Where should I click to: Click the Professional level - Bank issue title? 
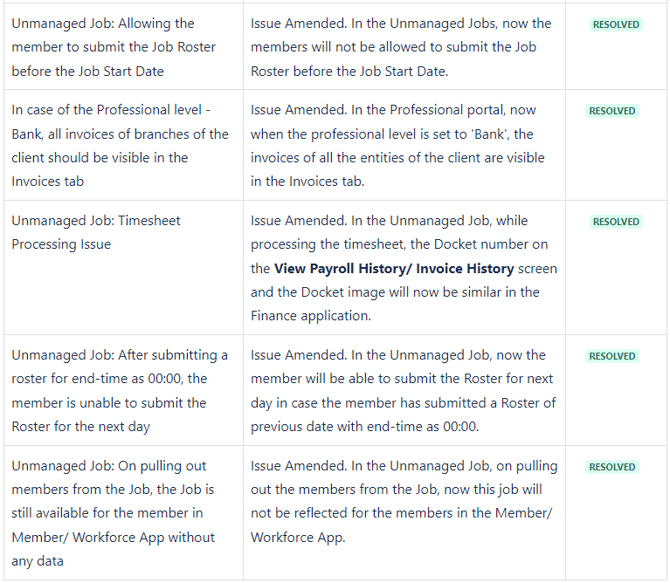(120, 145)
